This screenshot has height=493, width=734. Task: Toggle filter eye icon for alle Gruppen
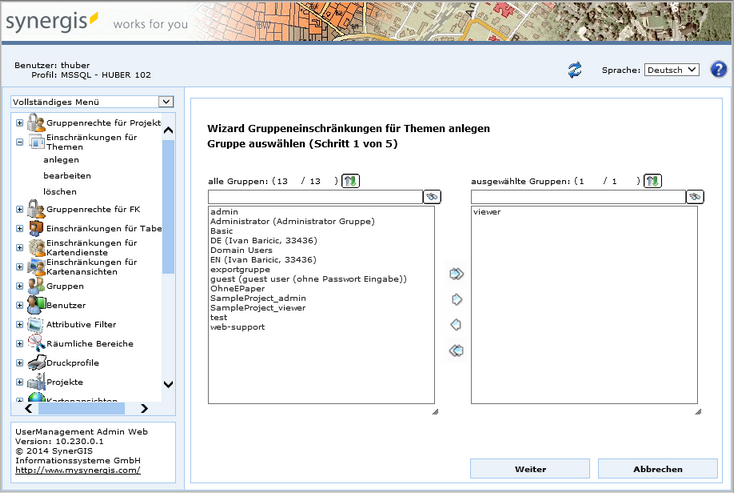click(x=431, y=197)
